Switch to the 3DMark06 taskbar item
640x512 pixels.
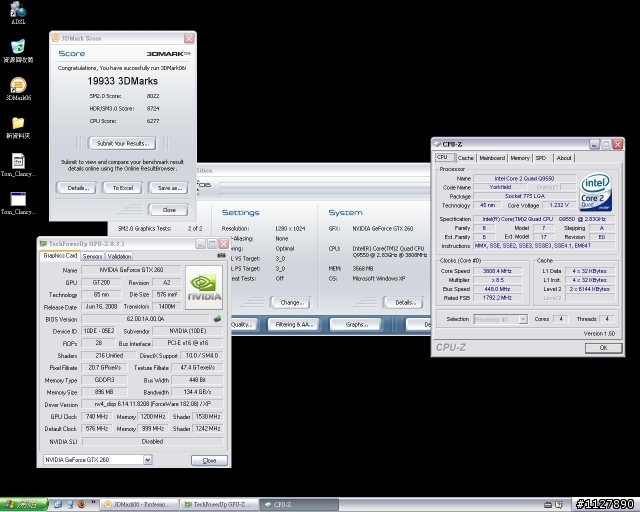(140, 505)
